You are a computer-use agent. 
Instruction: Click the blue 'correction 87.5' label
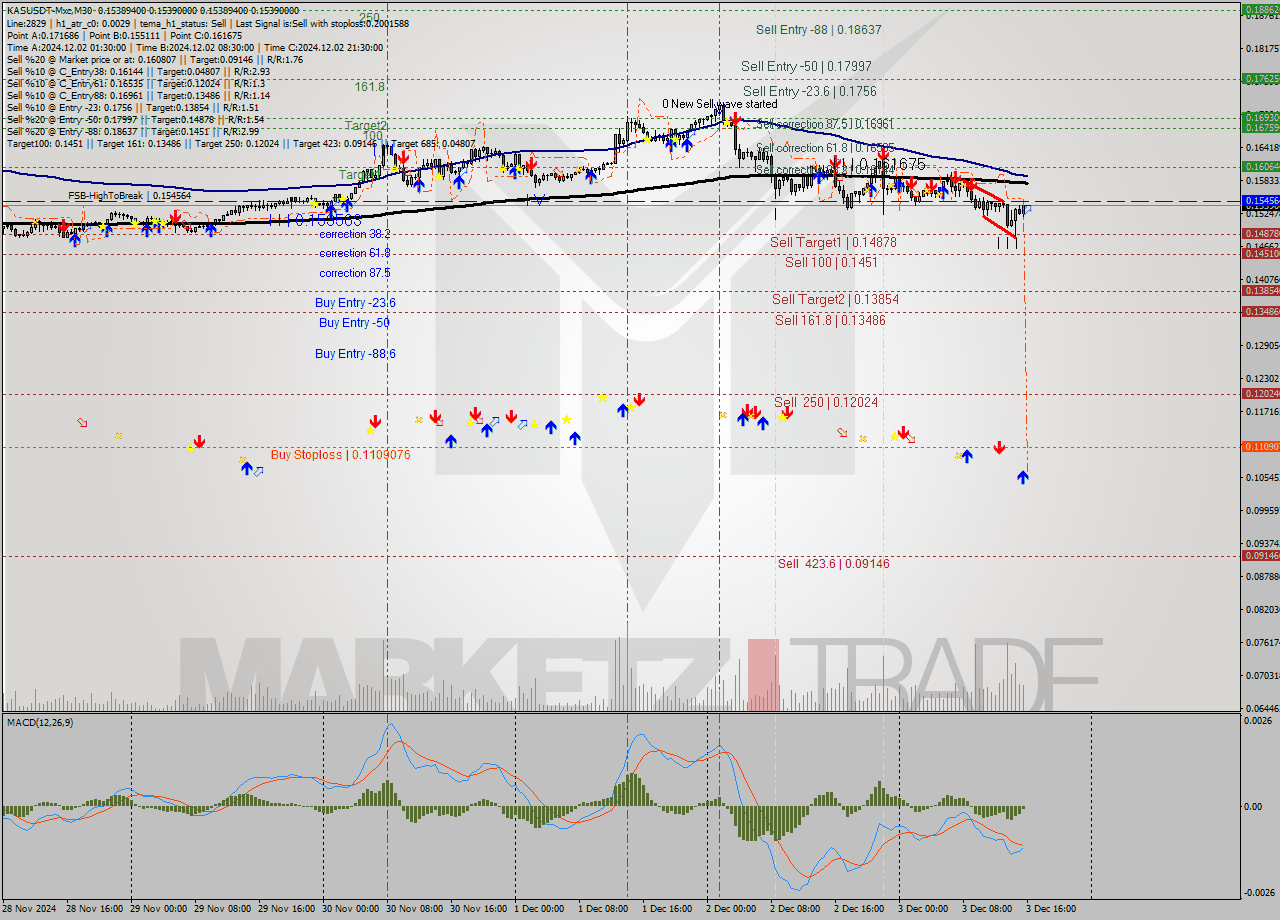355,272
